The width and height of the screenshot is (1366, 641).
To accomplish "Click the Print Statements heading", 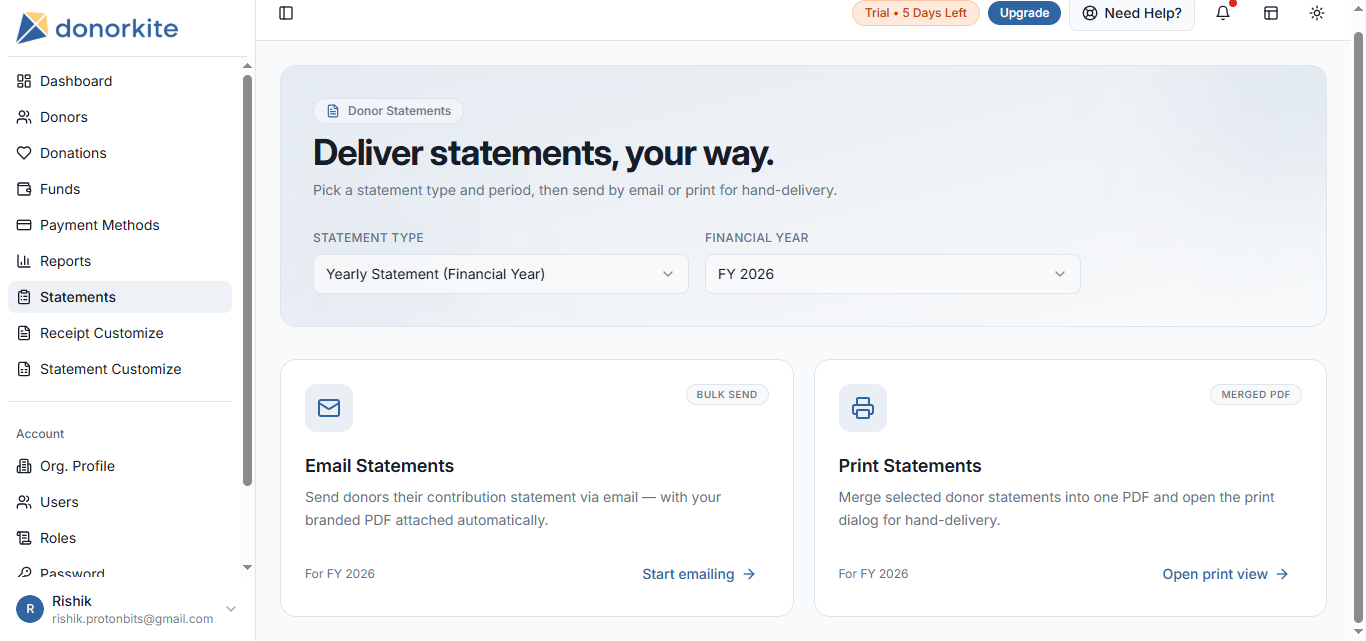I will (910, 466).
